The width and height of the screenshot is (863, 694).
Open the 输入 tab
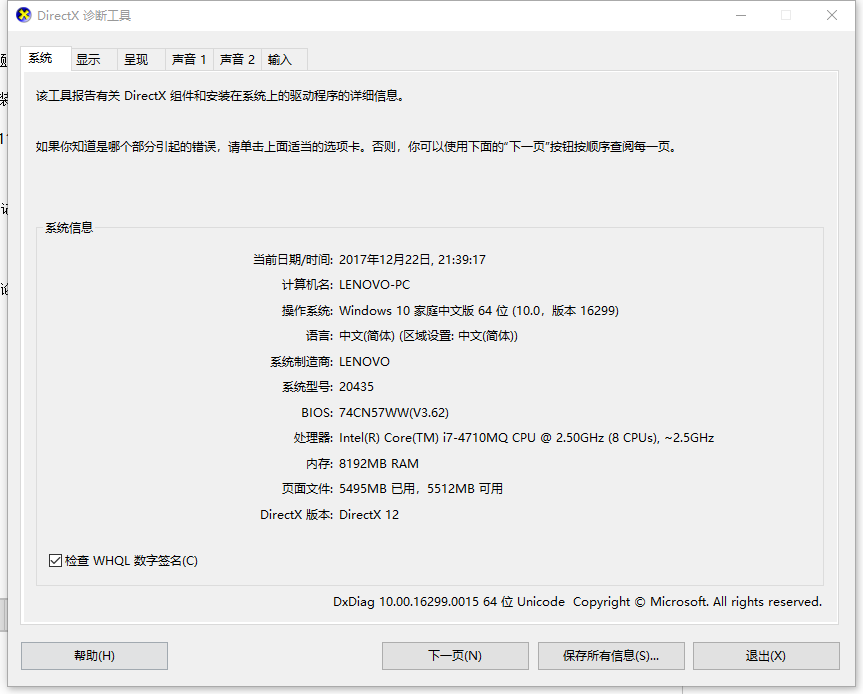284,59
